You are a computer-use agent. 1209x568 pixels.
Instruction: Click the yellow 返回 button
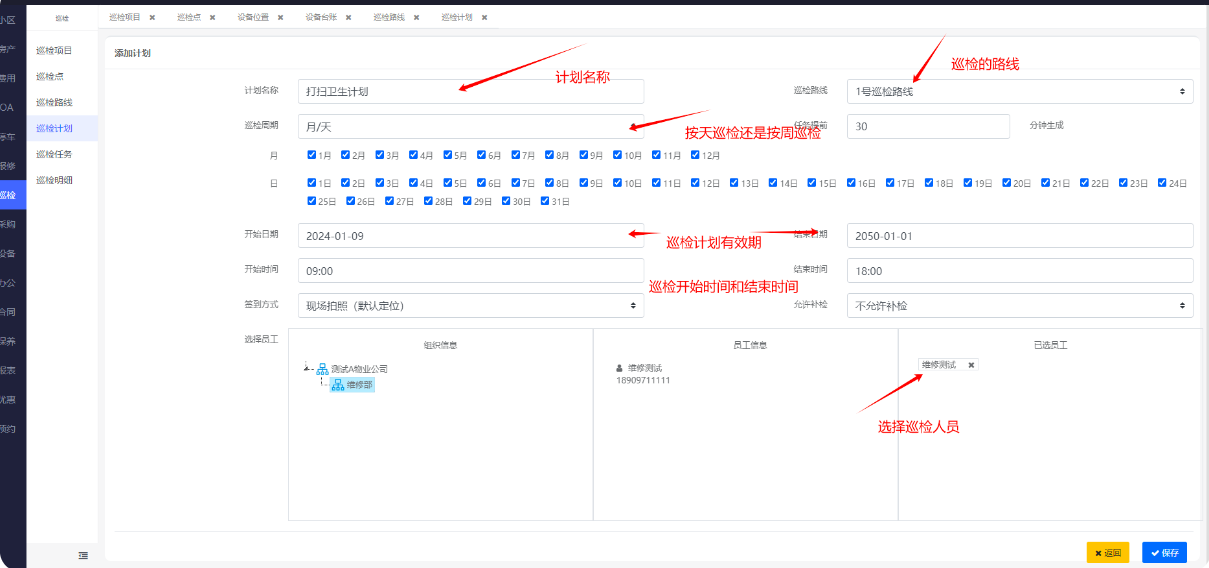click(1108, 552)
